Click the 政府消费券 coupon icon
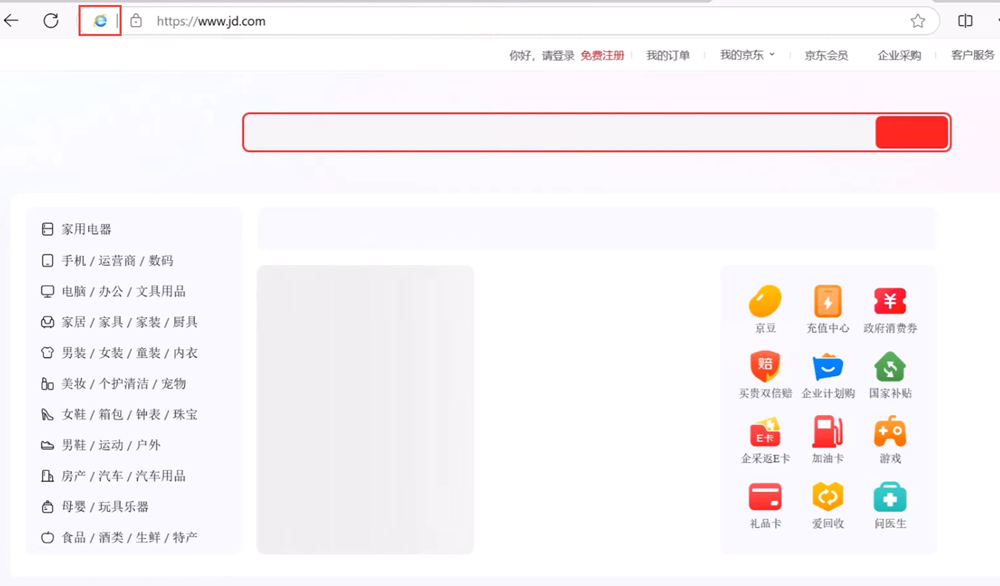 click(x=890, y=301)
